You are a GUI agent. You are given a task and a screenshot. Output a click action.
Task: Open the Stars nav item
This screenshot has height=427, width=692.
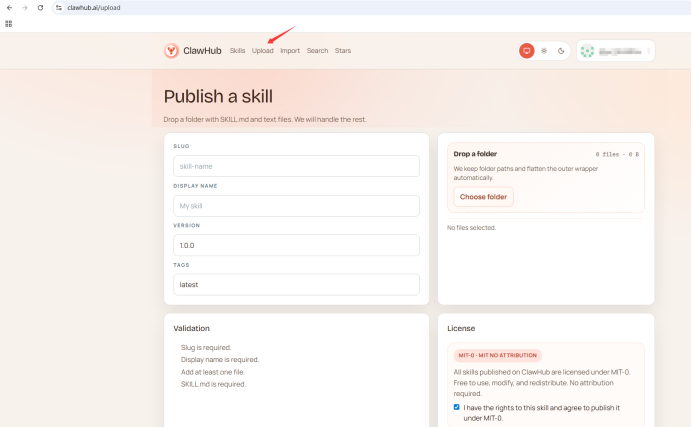pyautogui.click(x=342, y=51)
